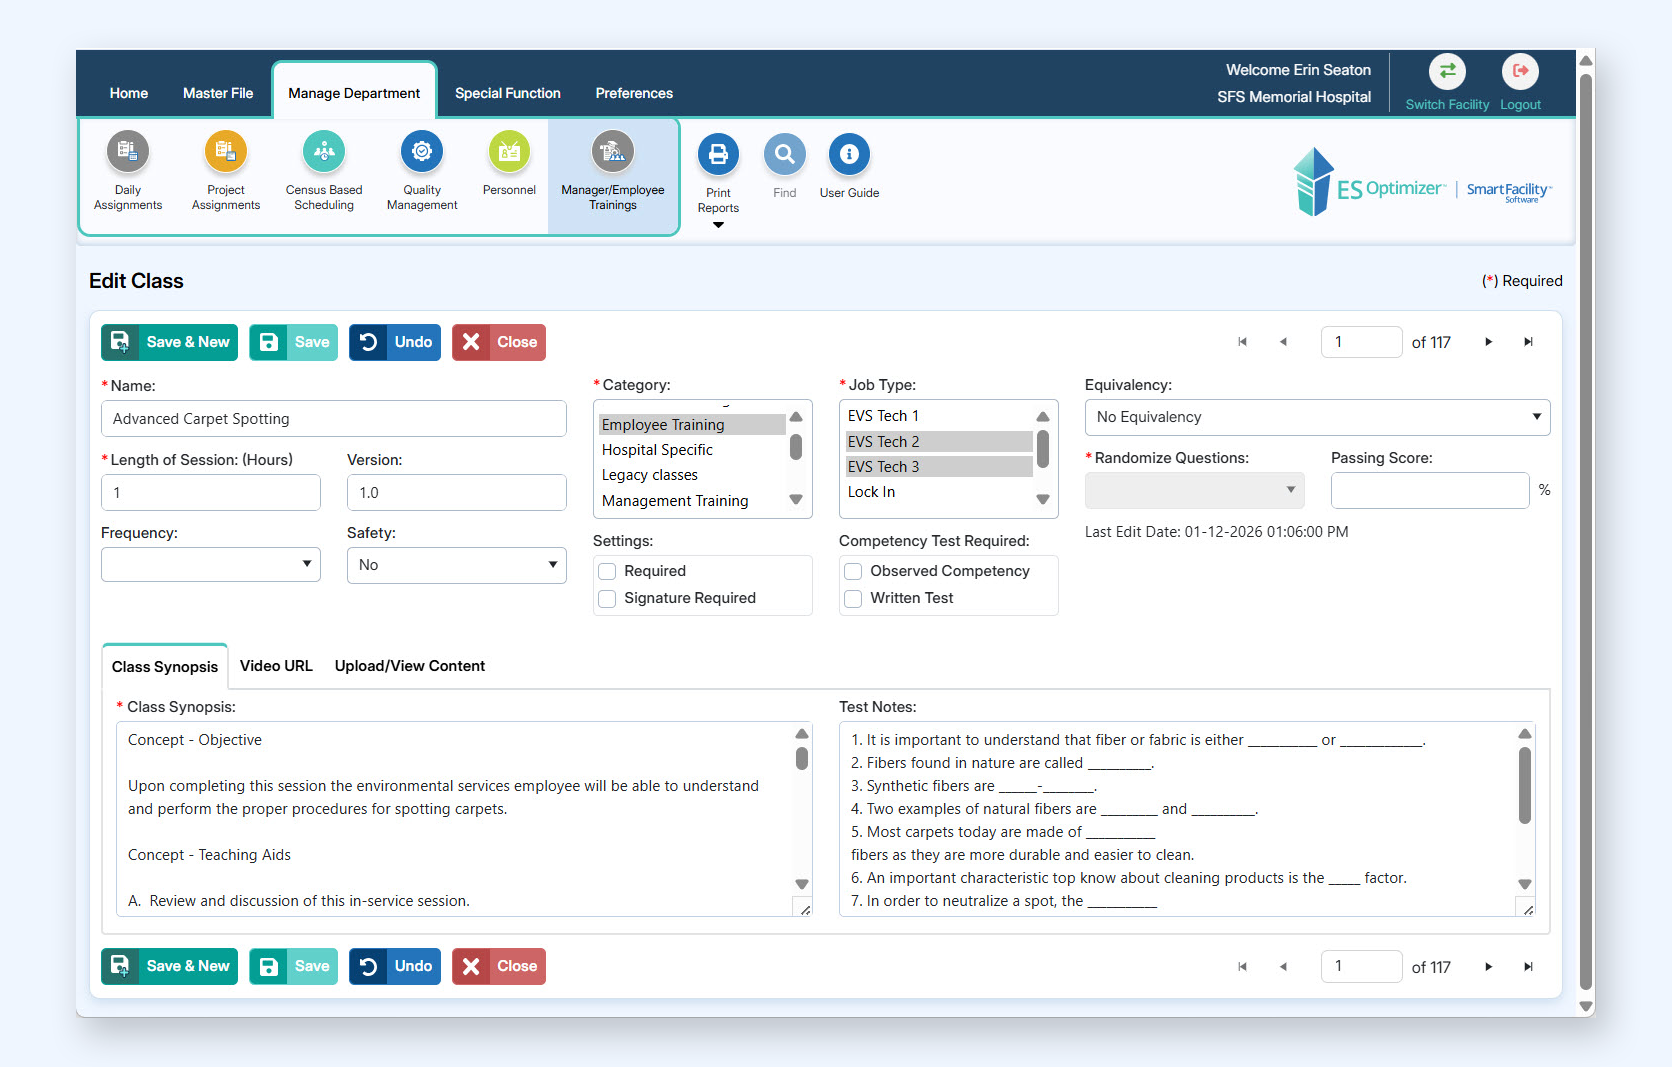Click the top Undo button
The height and width of the screenshot is (1067, 1672).
point(395,342)
